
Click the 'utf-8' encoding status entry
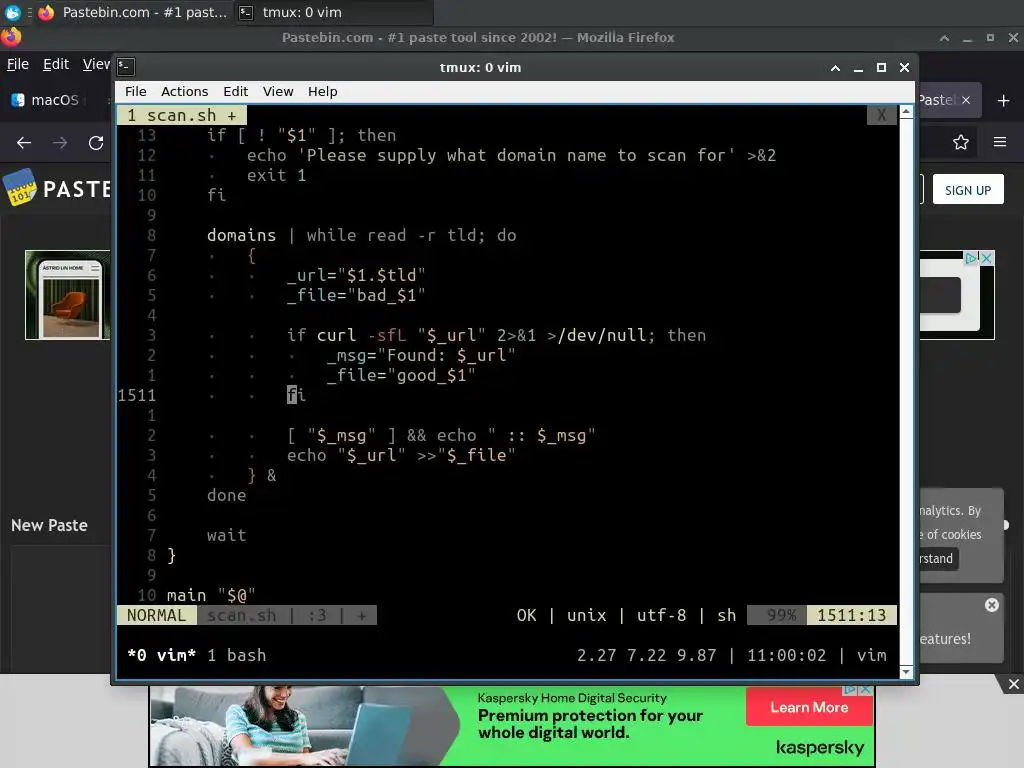point(662,616)
